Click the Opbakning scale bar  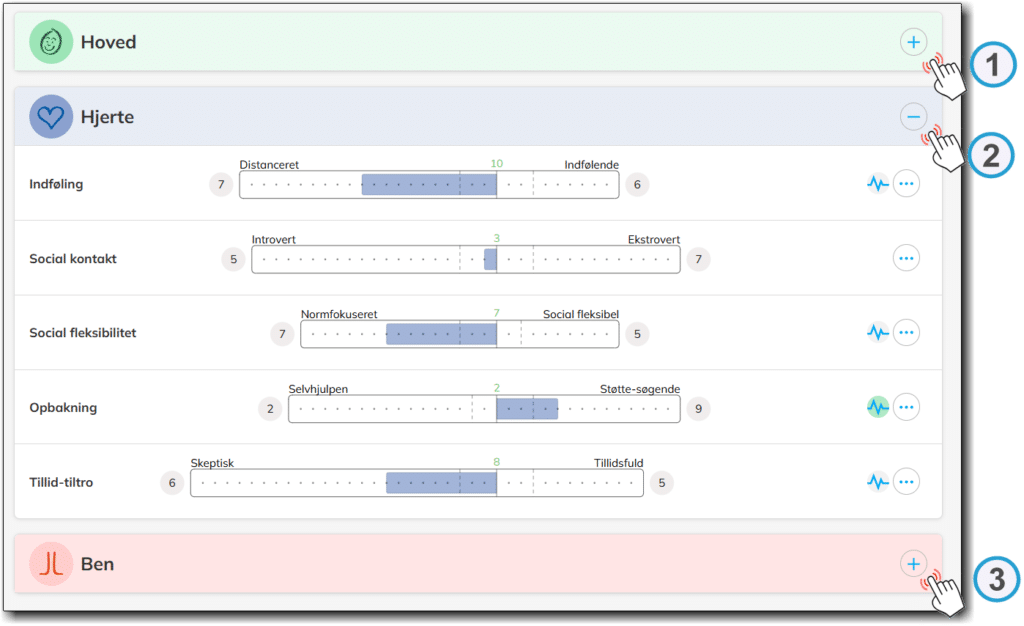pyautogui.click(x=484, y=408)
